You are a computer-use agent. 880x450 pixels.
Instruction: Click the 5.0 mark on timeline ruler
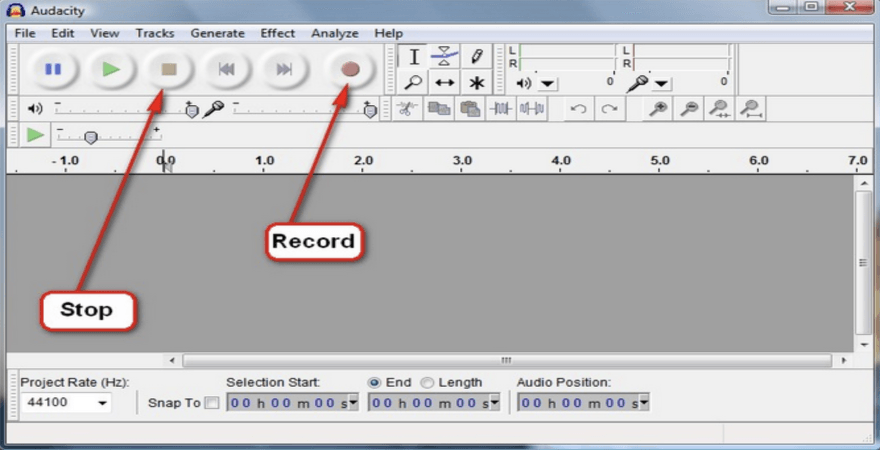[x=660, y=161]
